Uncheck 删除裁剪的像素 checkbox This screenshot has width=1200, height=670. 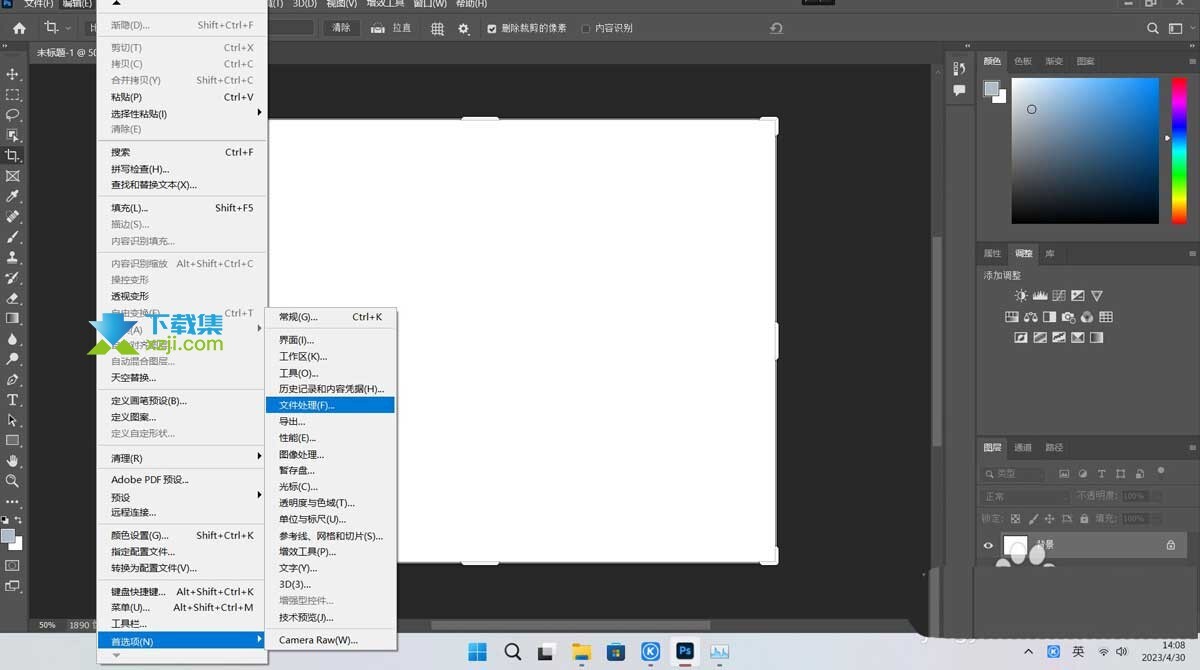[x=491, y=29]
